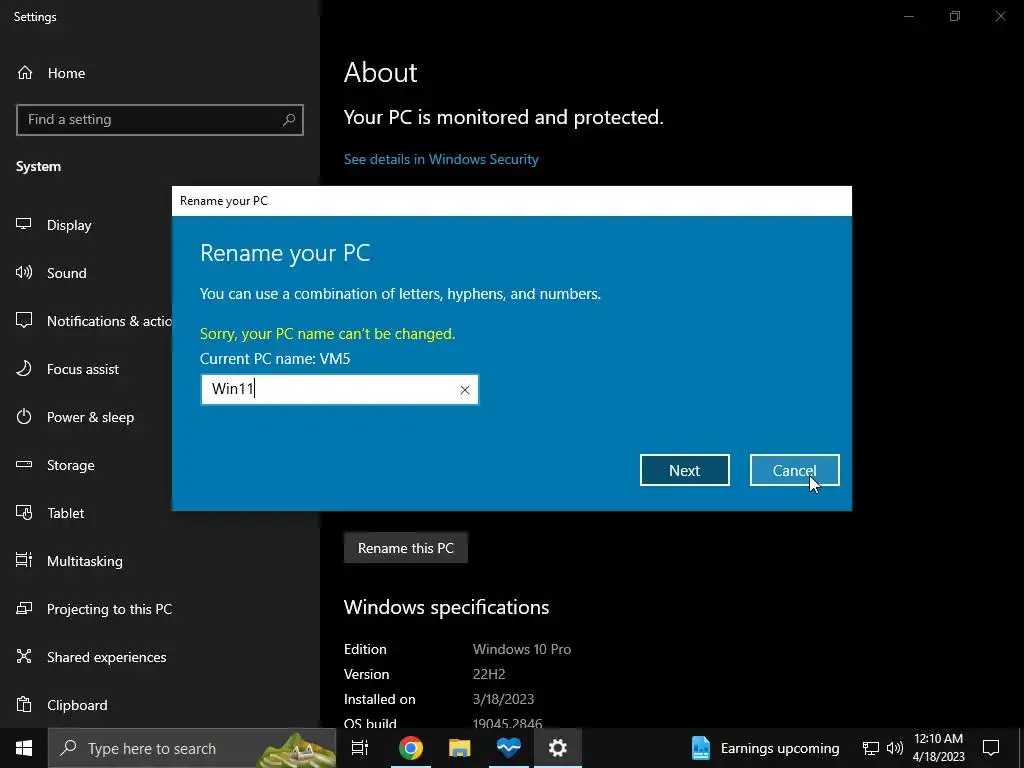Viewport: 1024px width, 768px height.
Task: Click the Rename this PC button
Action: click(406, 548)
